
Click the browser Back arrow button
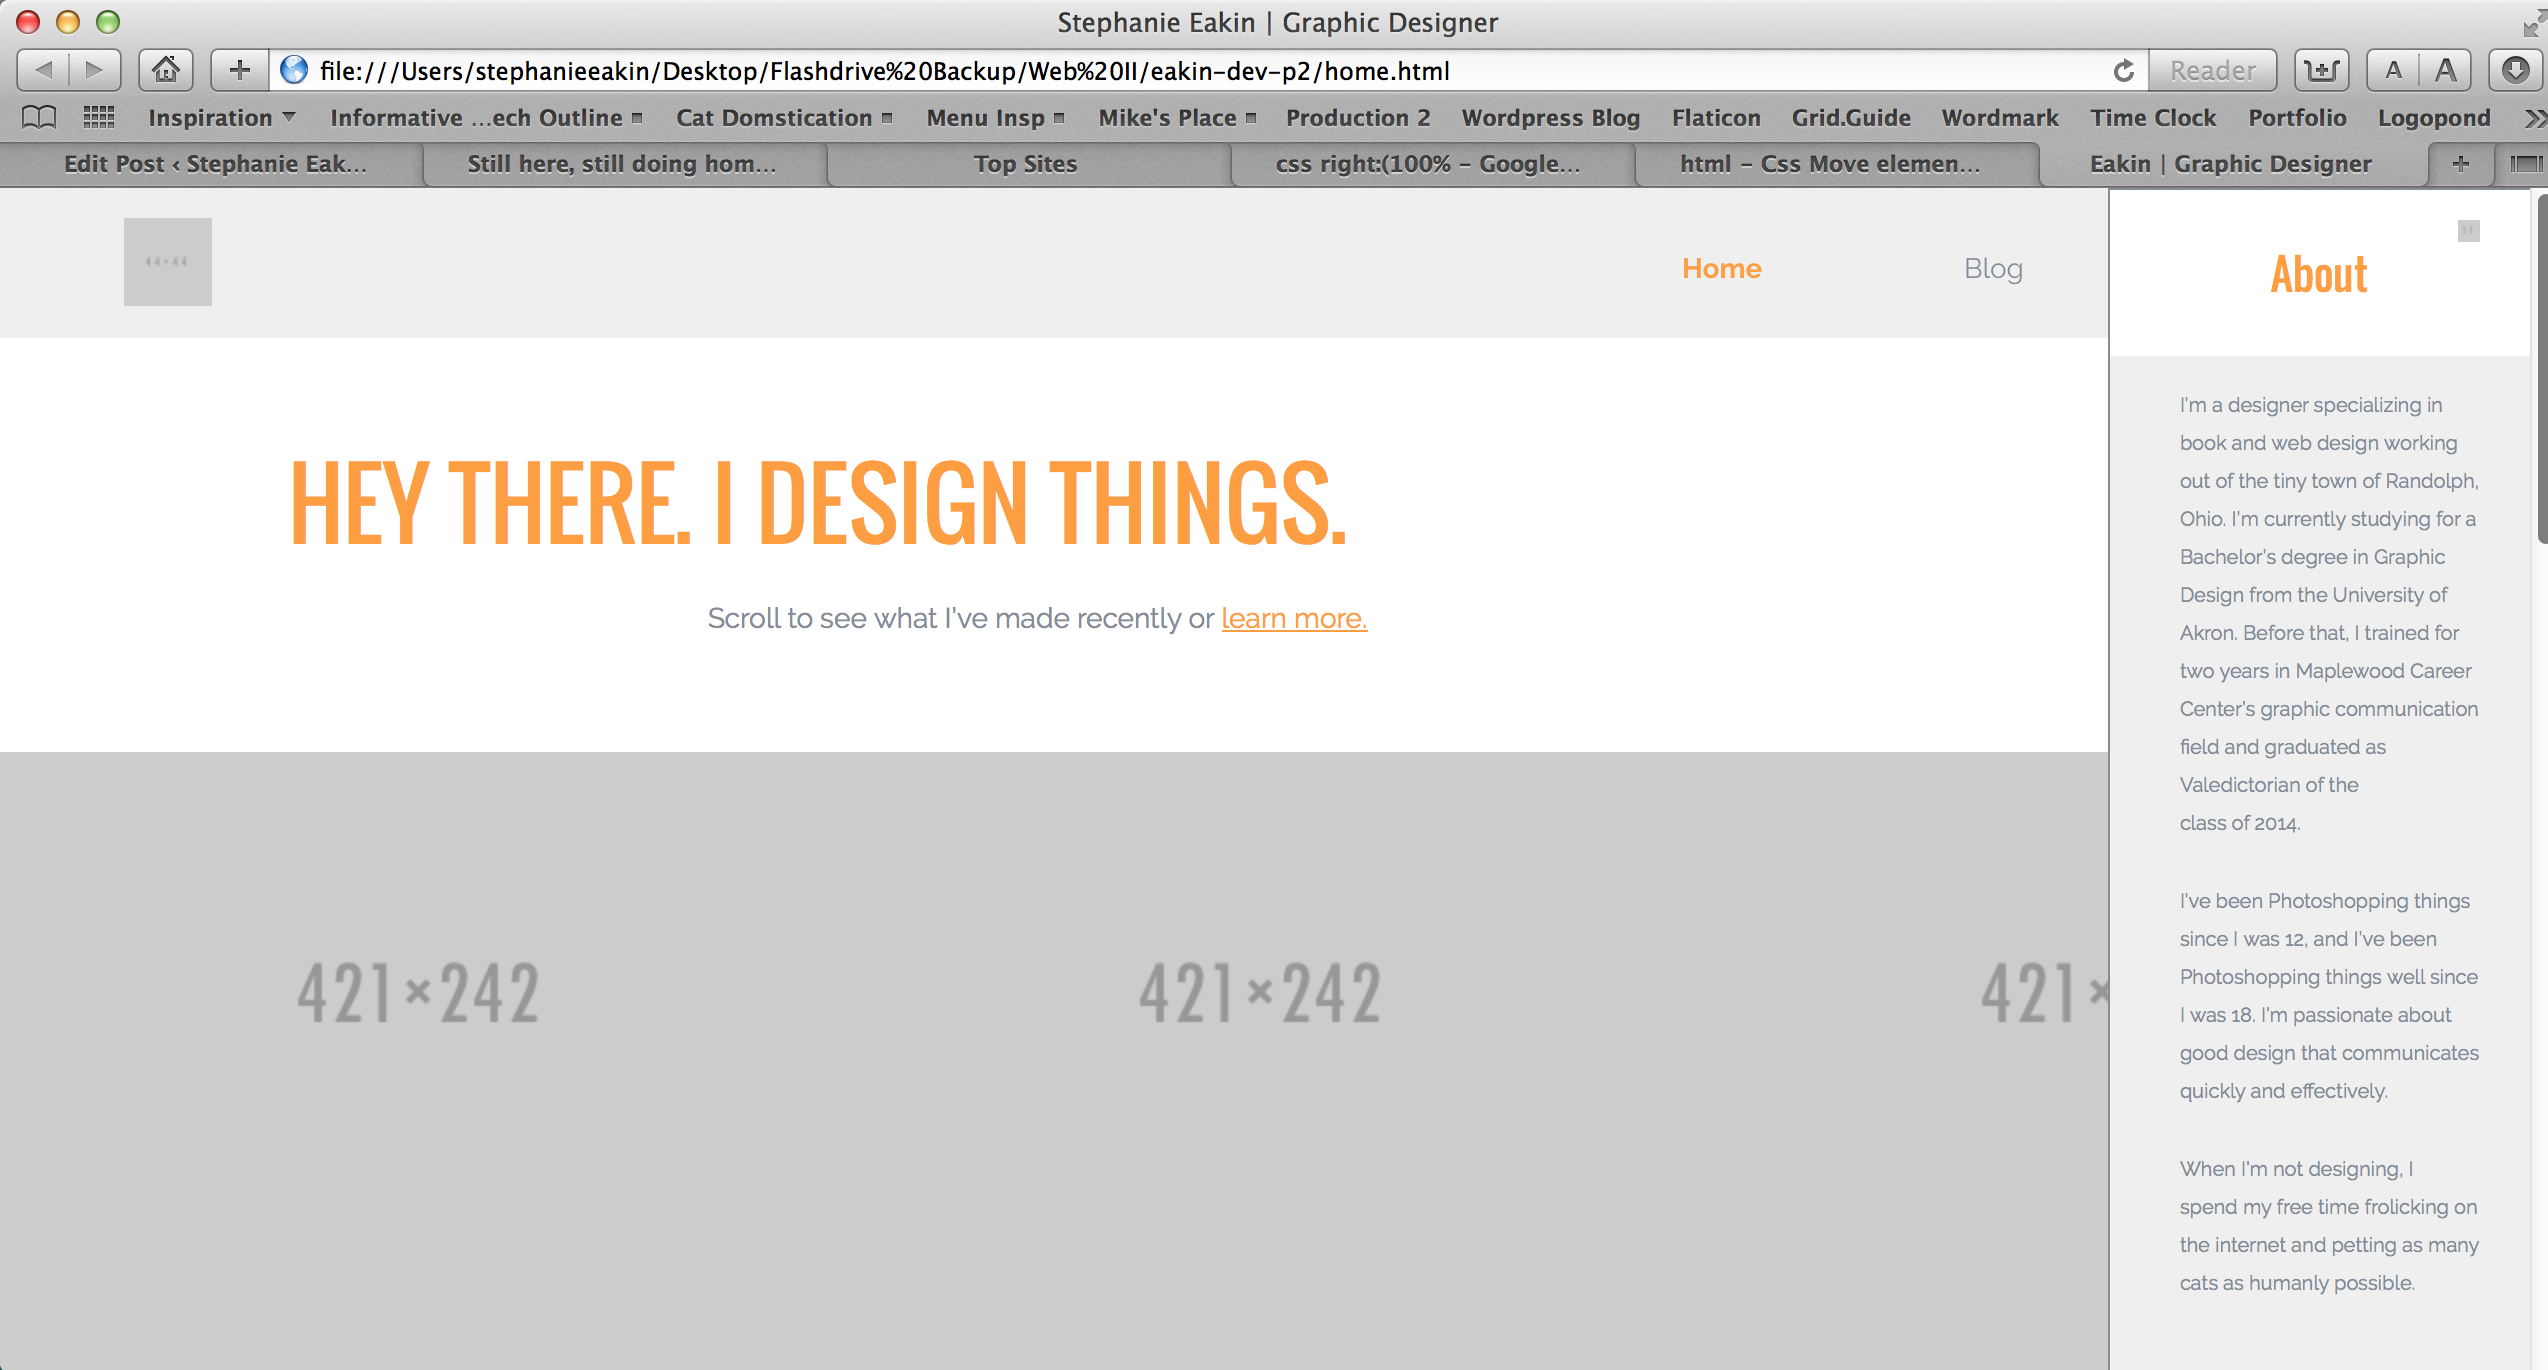(x=43, y=70)
